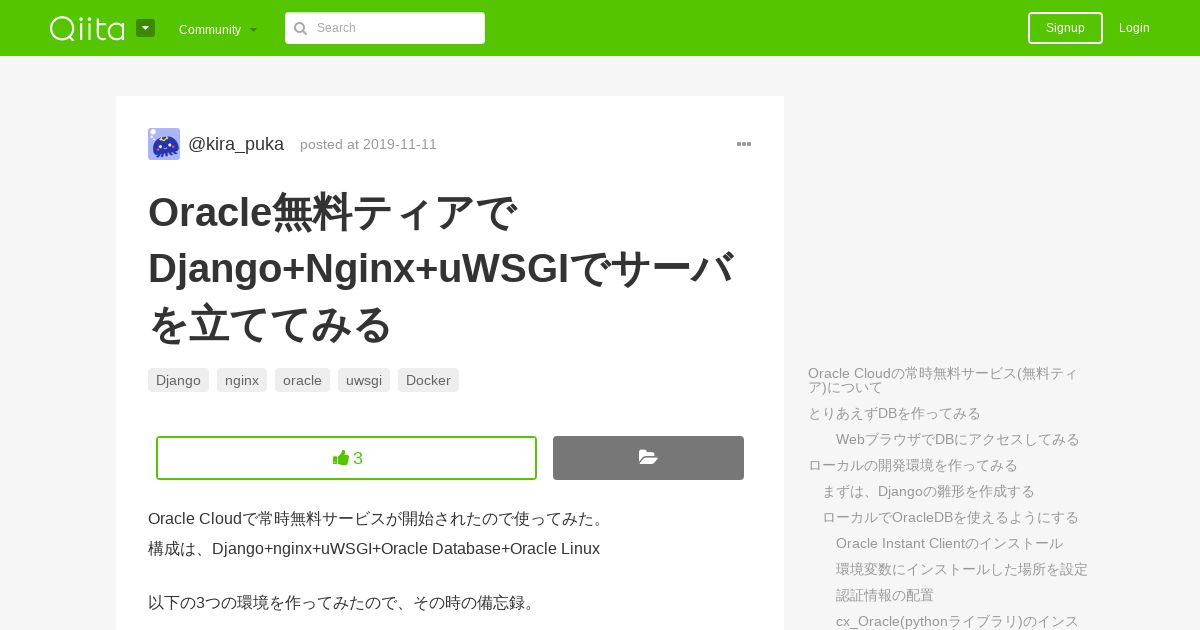
Task: Select the oracle tag
Action: pyautogui.click(x=302, y=380)
